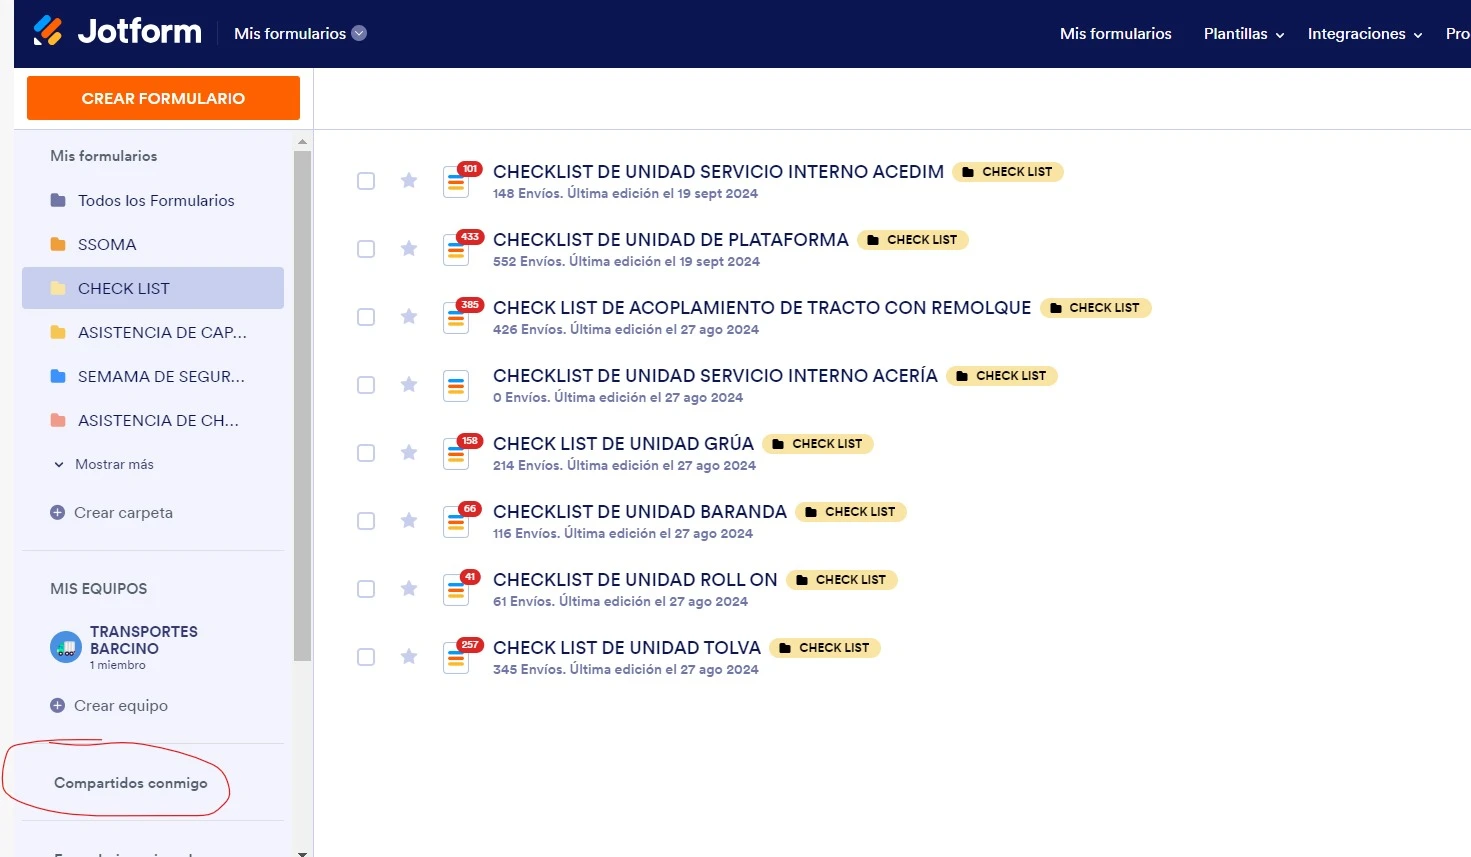Click the sidebar scroll down arrow

click(x=302, y=852)
